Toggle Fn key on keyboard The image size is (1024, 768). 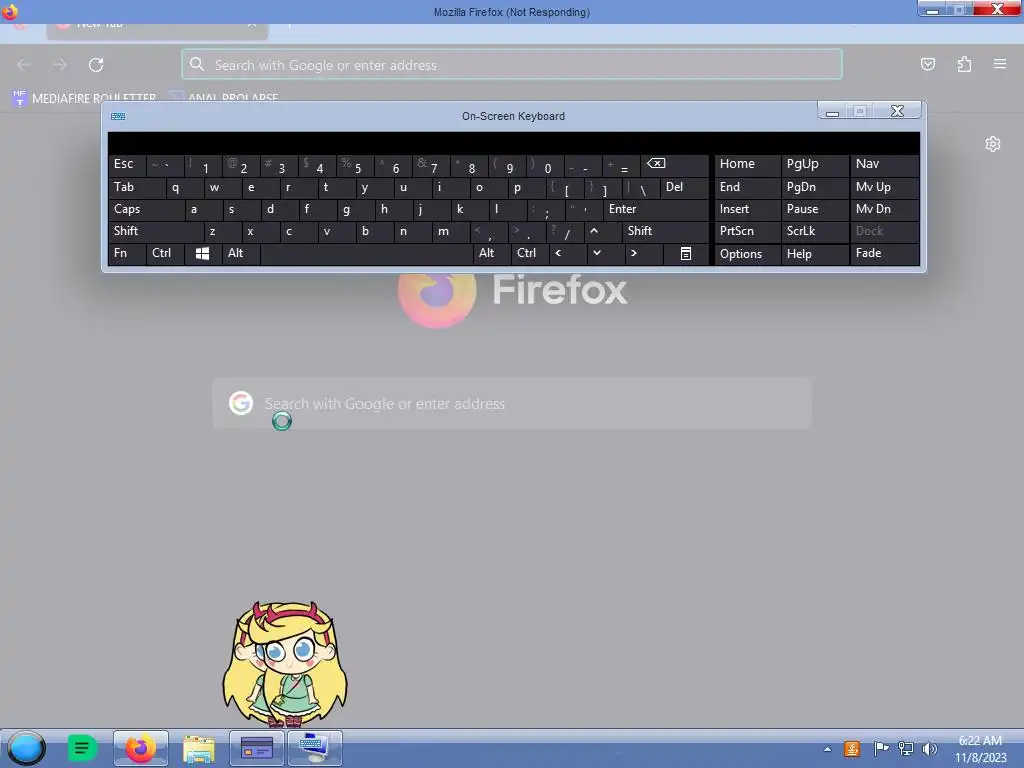coord(127,253)
